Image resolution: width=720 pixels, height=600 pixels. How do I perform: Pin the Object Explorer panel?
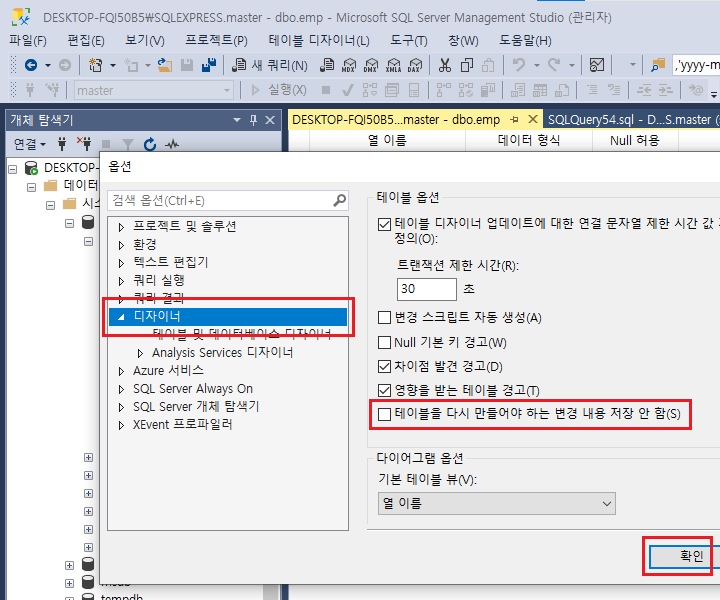coord(253,120)
